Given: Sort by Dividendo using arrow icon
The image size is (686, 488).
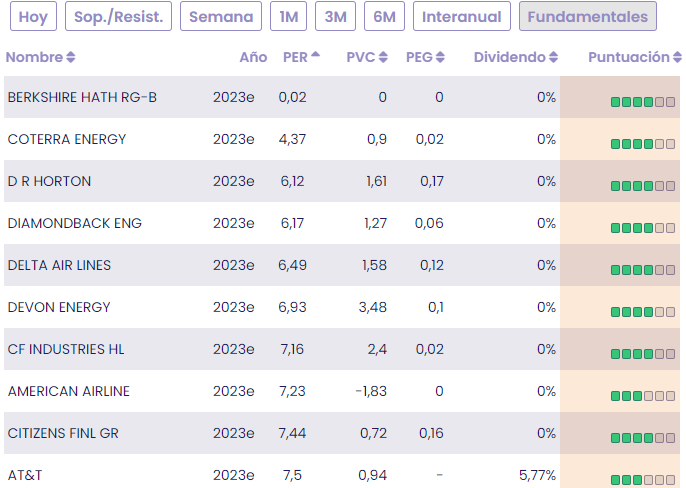Looking at the screenshot, I should pyautogui.click(x=554, y=58).
